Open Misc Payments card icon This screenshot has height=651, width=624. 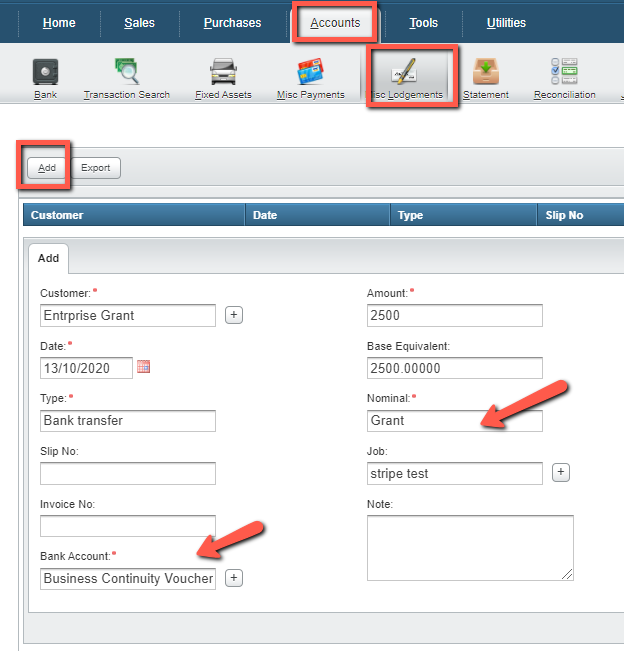pos(310,72)
